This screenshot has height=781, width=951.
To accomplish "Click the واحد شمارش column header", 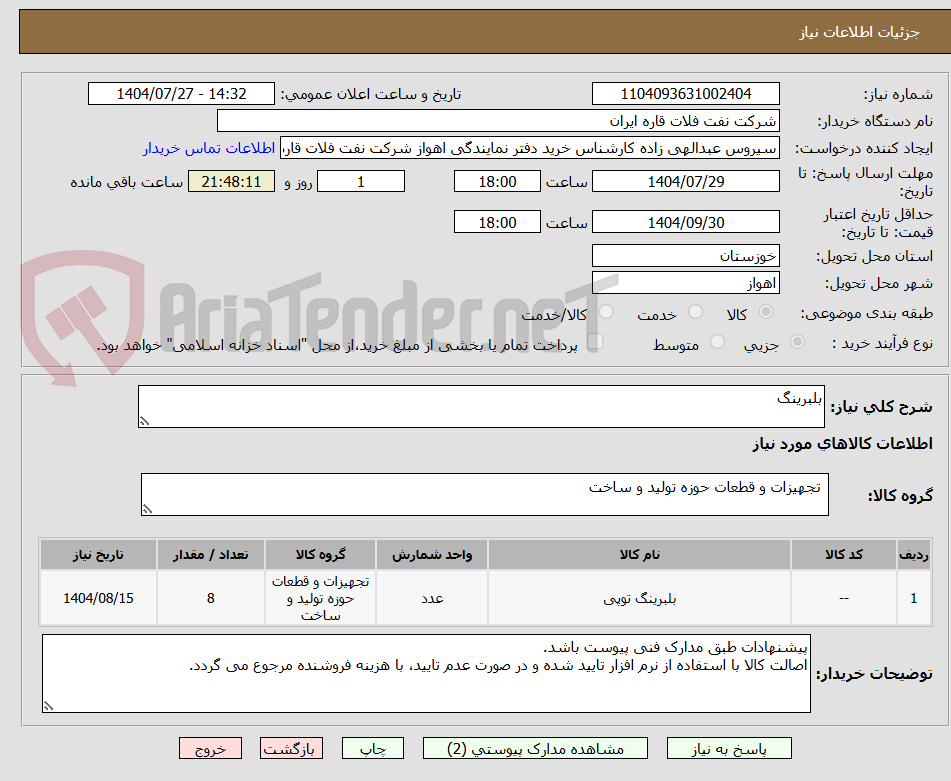I will coord(432,555).
